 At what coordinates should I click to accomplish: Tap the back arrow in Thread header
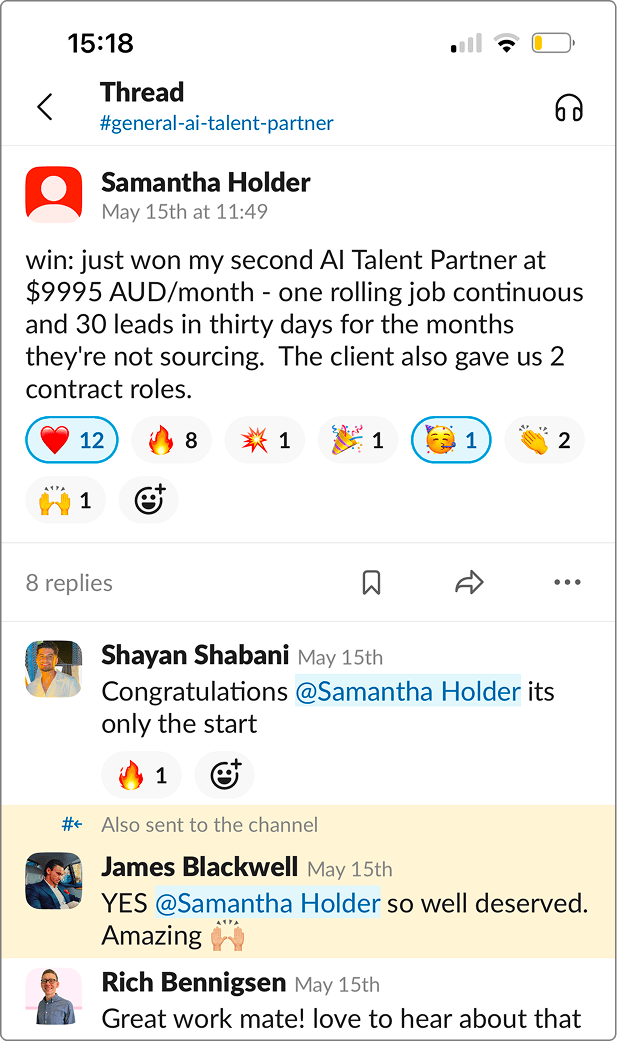point(45,107)
